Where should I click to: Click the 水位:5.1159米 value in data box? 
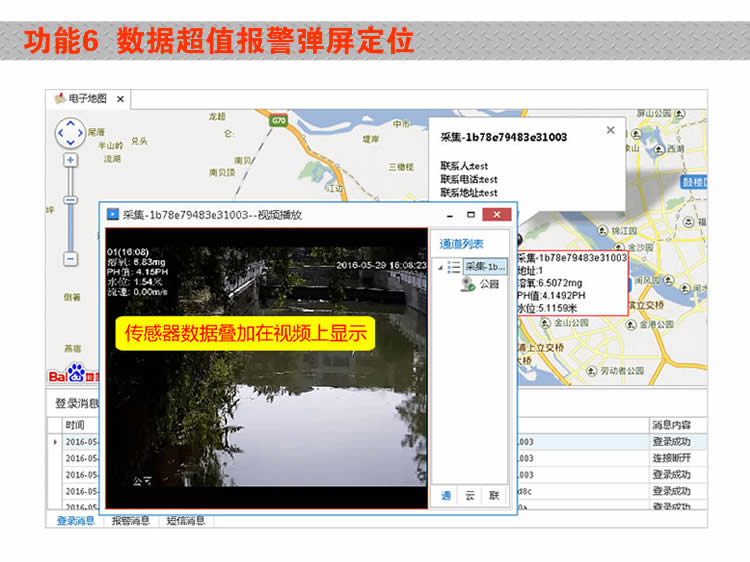548,308
